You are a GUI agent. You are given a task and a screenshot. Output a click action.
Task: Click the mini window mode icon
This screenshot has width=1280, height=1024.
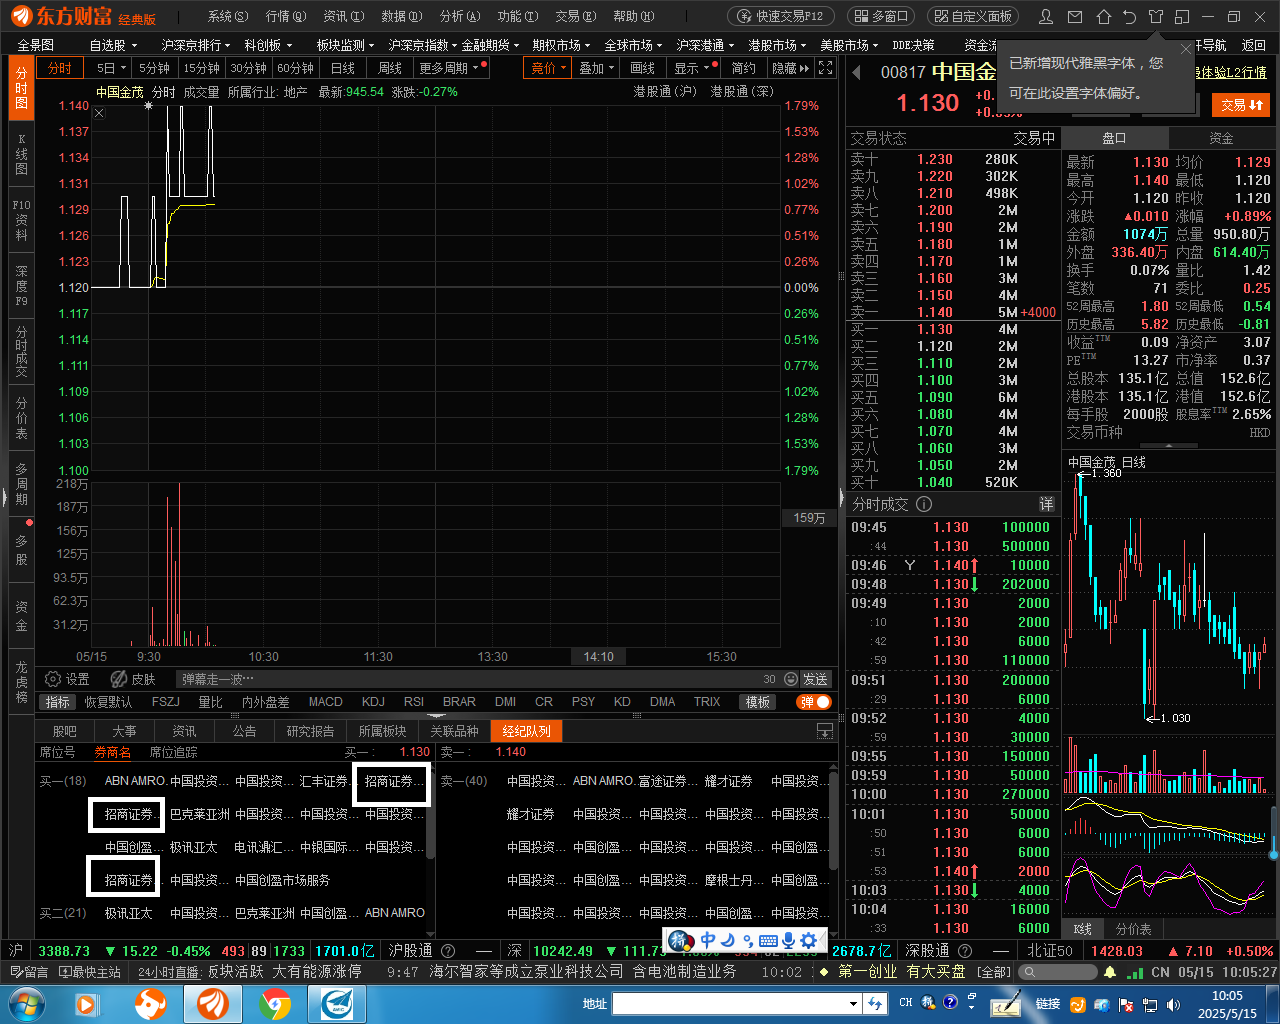pos(1182,17)
